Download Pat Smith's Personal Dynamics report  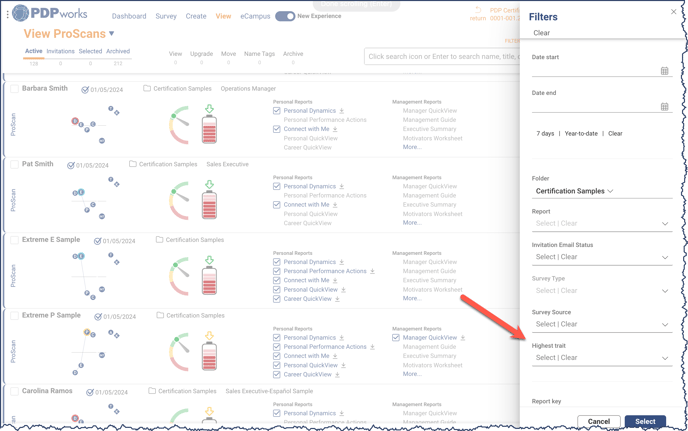[x=341, y=187]
